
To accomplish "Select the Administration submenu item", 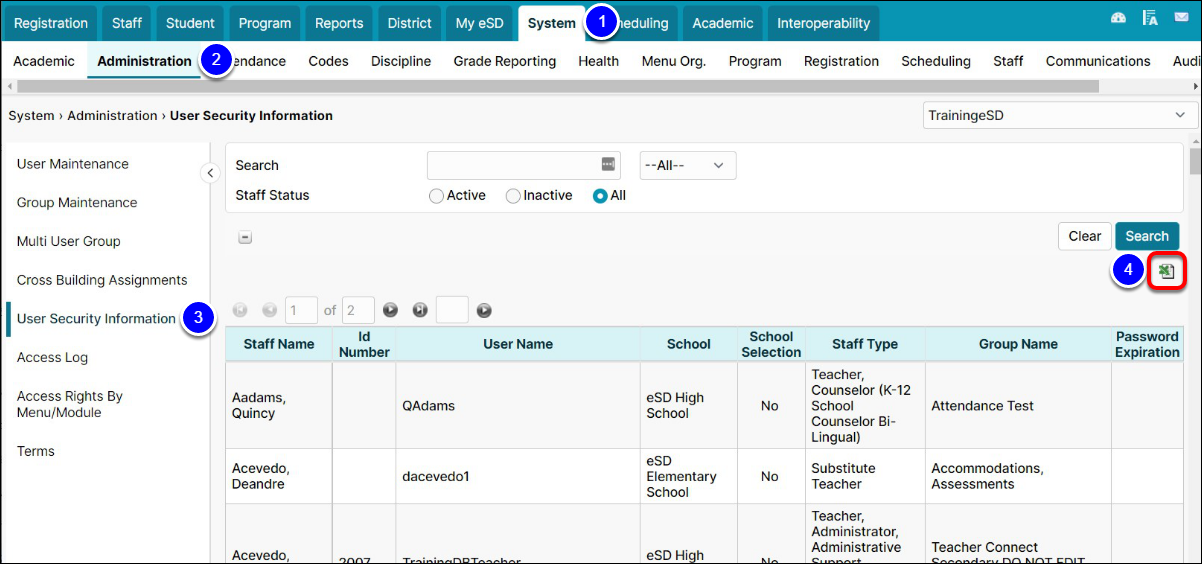I will (144, 61).
